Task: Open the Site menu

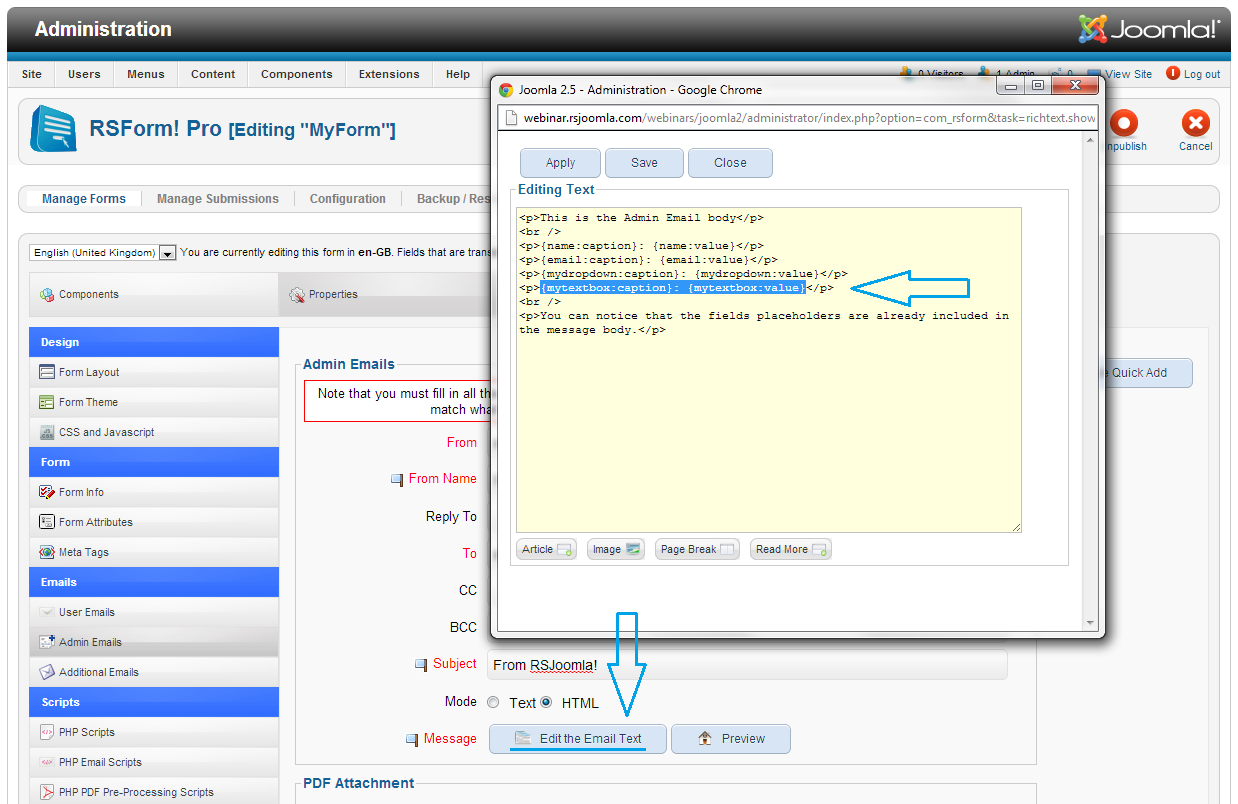Action: pyautogui.click(x=32, y=74)
